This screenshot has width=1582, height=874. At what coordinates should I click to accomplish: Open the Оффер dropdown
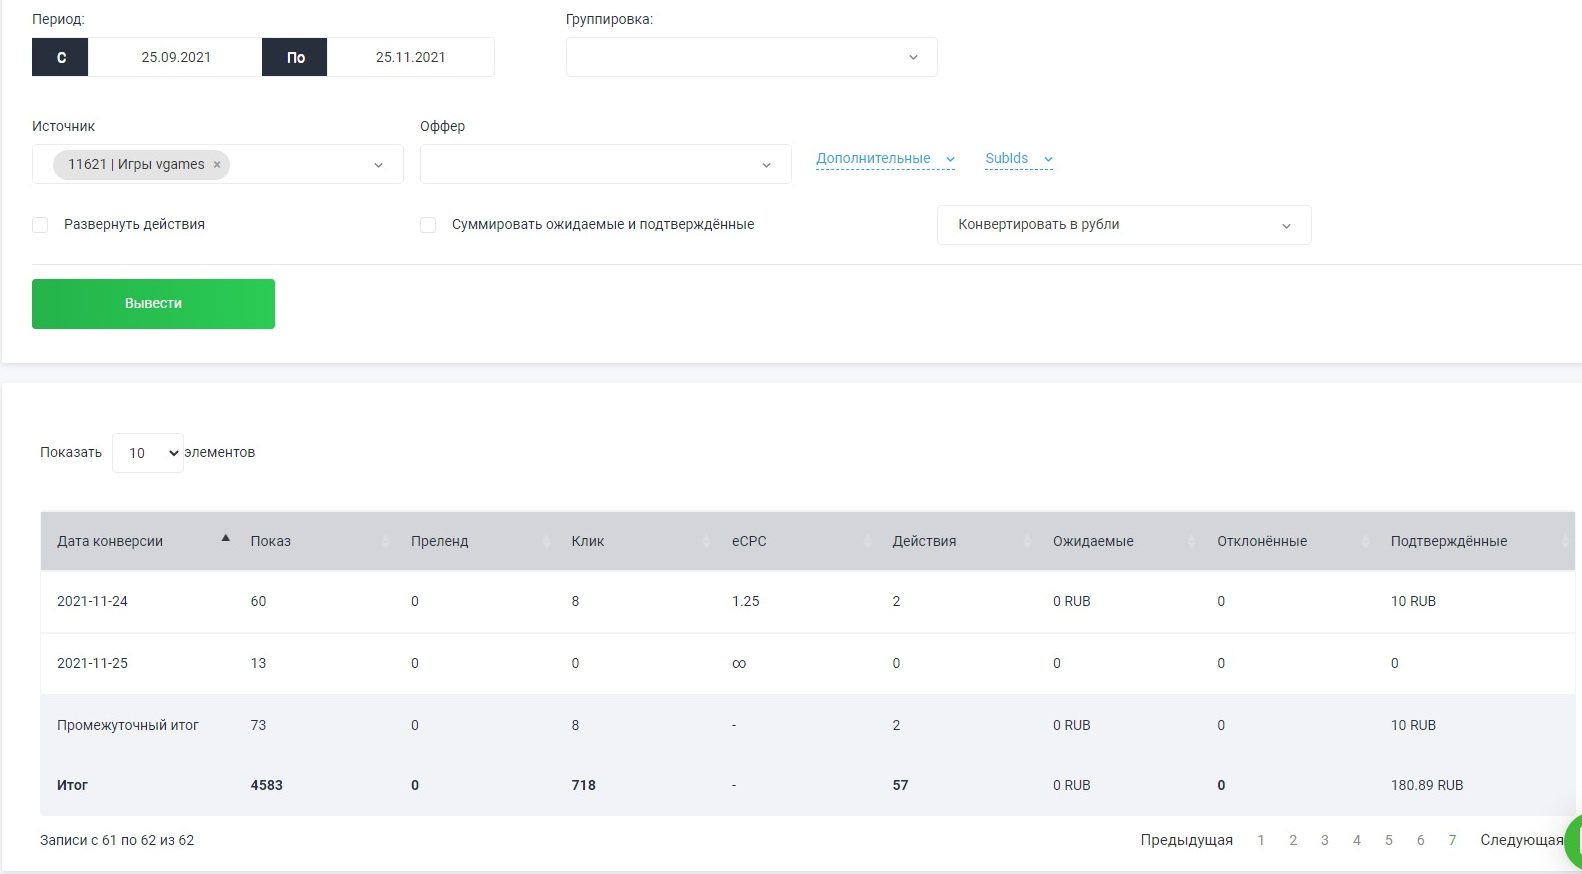point(605,164)
